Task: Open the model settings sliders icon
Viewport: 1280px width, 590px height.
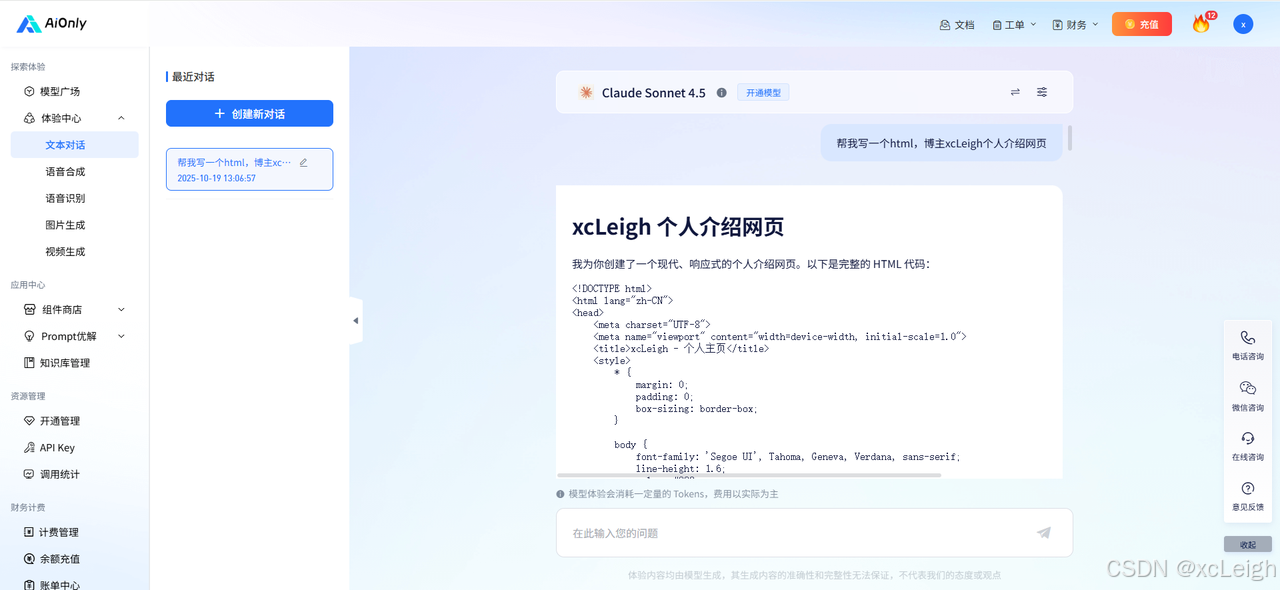Action: [x=1041, y=92]
